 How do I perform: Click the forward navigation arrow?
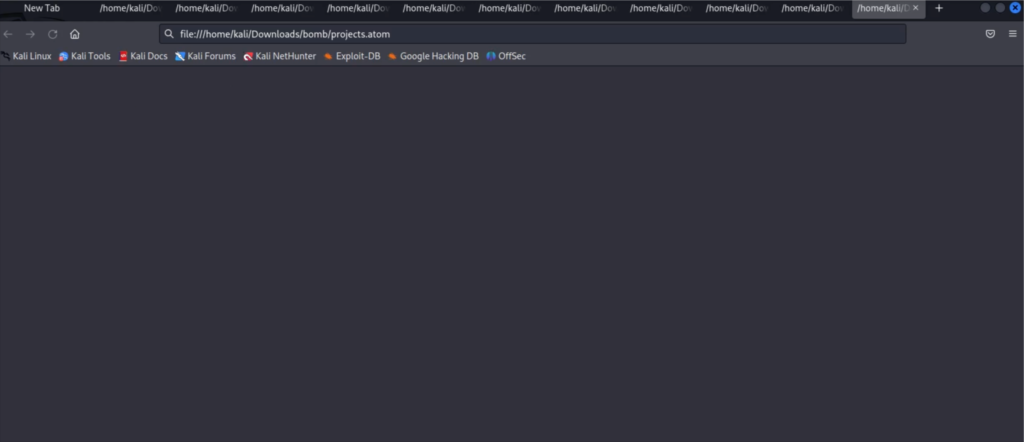coord(31,34)
